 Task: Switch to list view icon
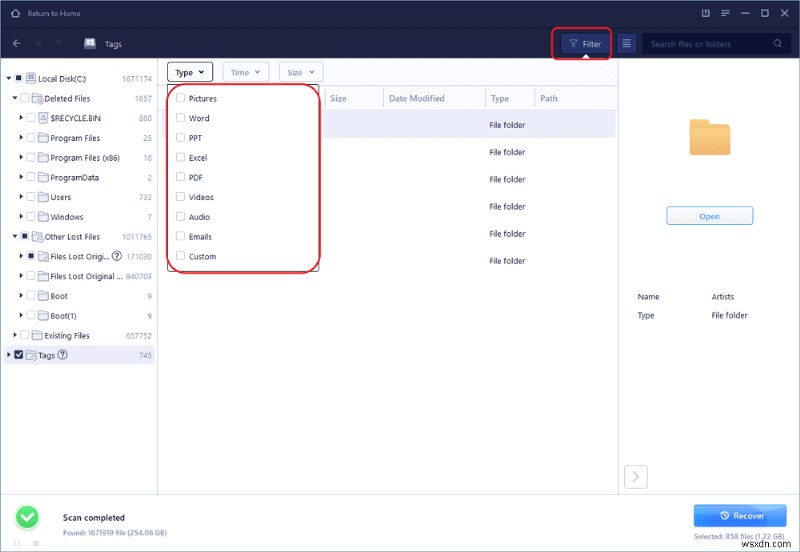coord(627,44)
